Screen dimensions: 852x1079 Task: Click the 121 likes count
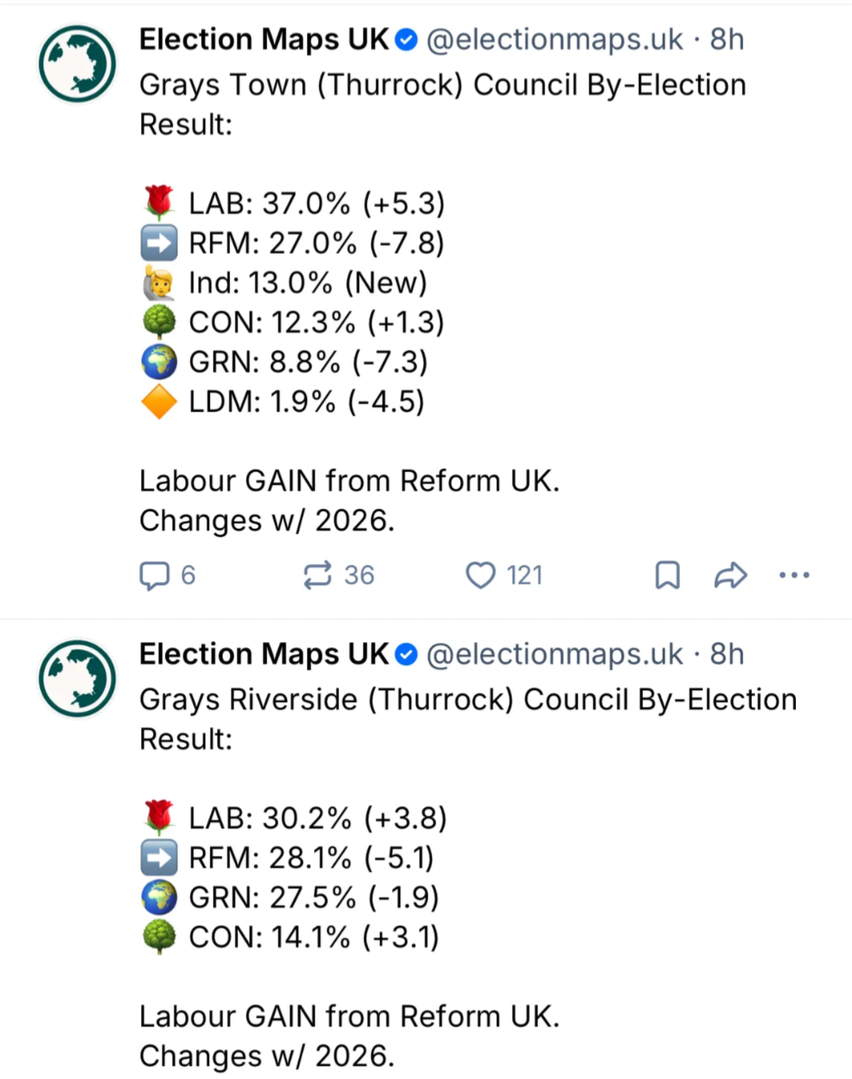[524, 575]
